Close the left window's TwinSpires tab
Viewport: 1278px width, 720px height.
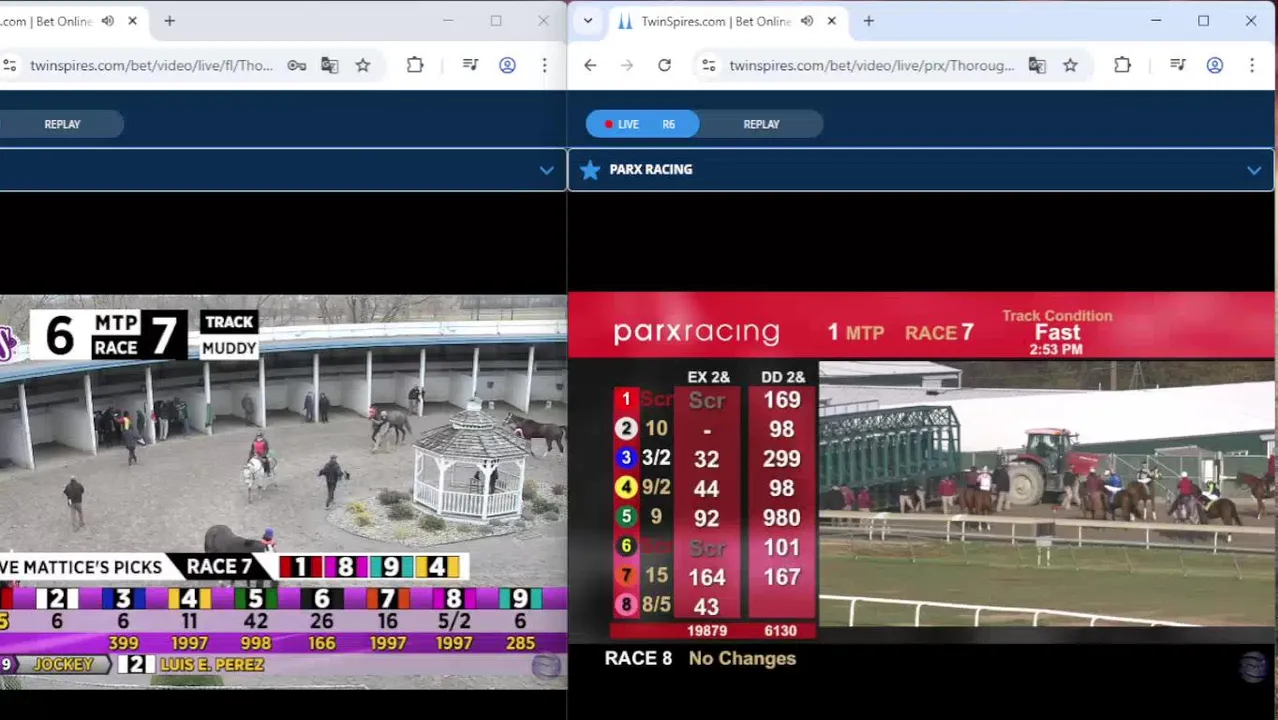pos(132,21)
